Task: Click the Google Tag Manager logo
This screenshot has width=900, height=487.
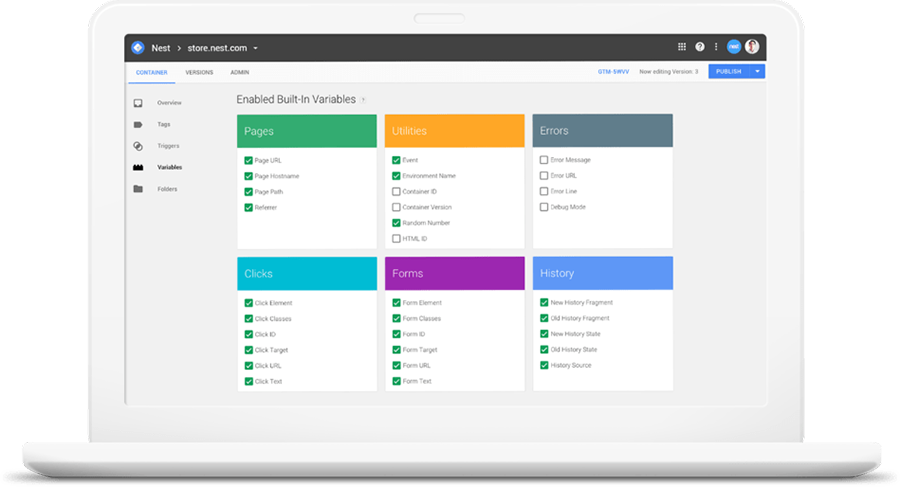Action: click(x=137, y=47)
